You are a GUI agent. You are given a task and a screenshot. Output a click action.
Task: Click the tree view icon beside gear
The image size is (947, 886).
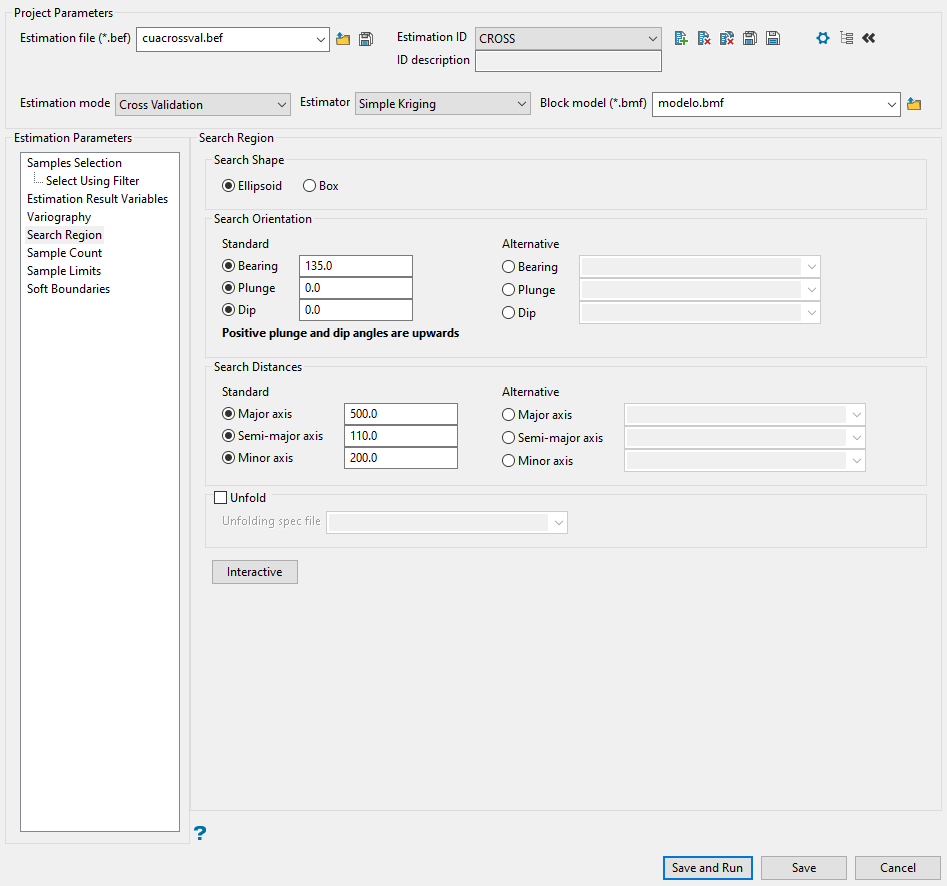click(x=846, y=38)
